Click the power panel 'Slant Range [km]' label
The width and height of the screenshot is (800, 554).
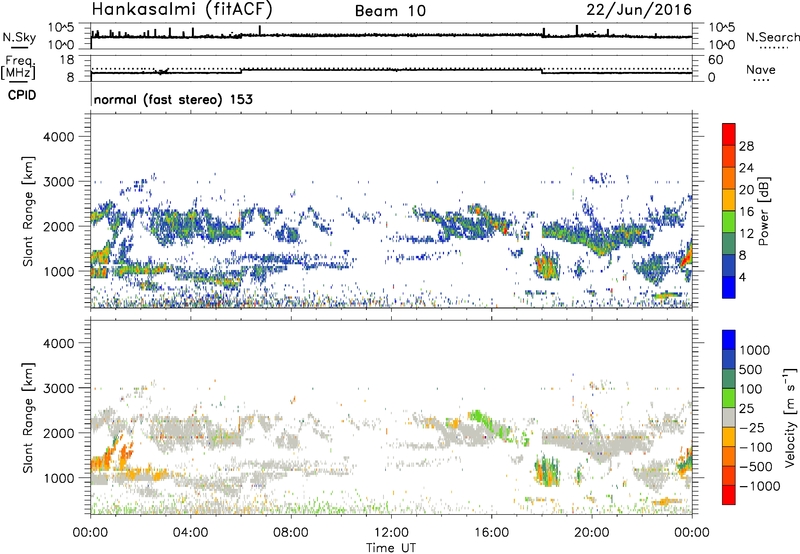coord(28,211)
